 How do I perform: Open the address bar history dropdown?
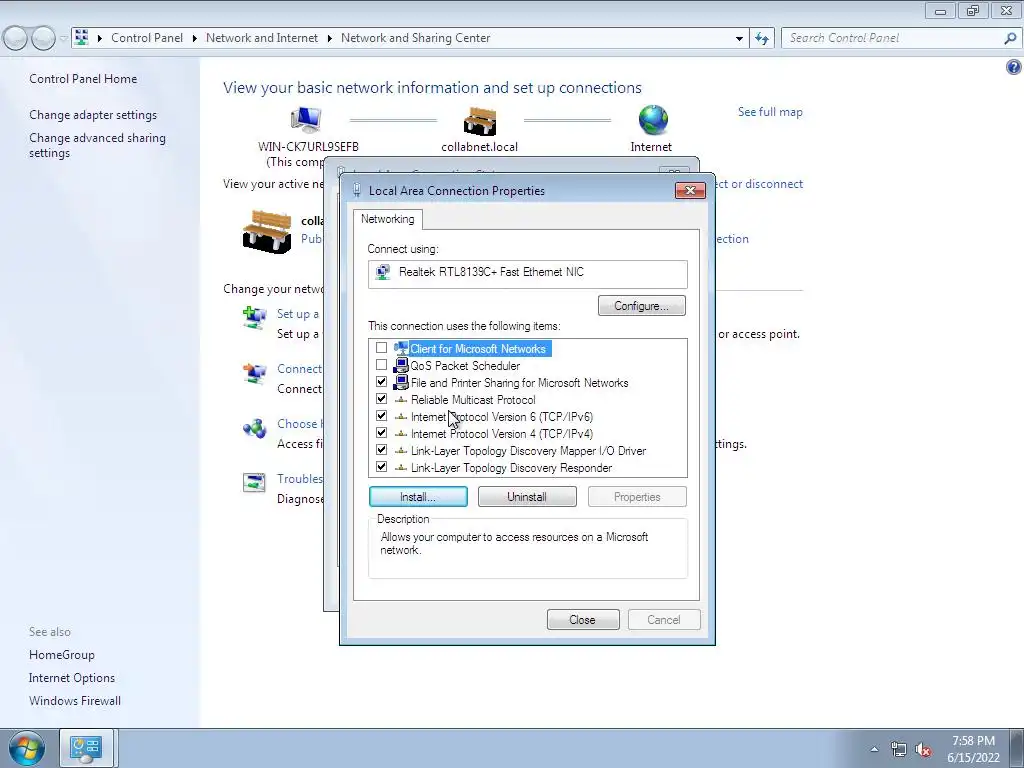(x=739, y=38)
